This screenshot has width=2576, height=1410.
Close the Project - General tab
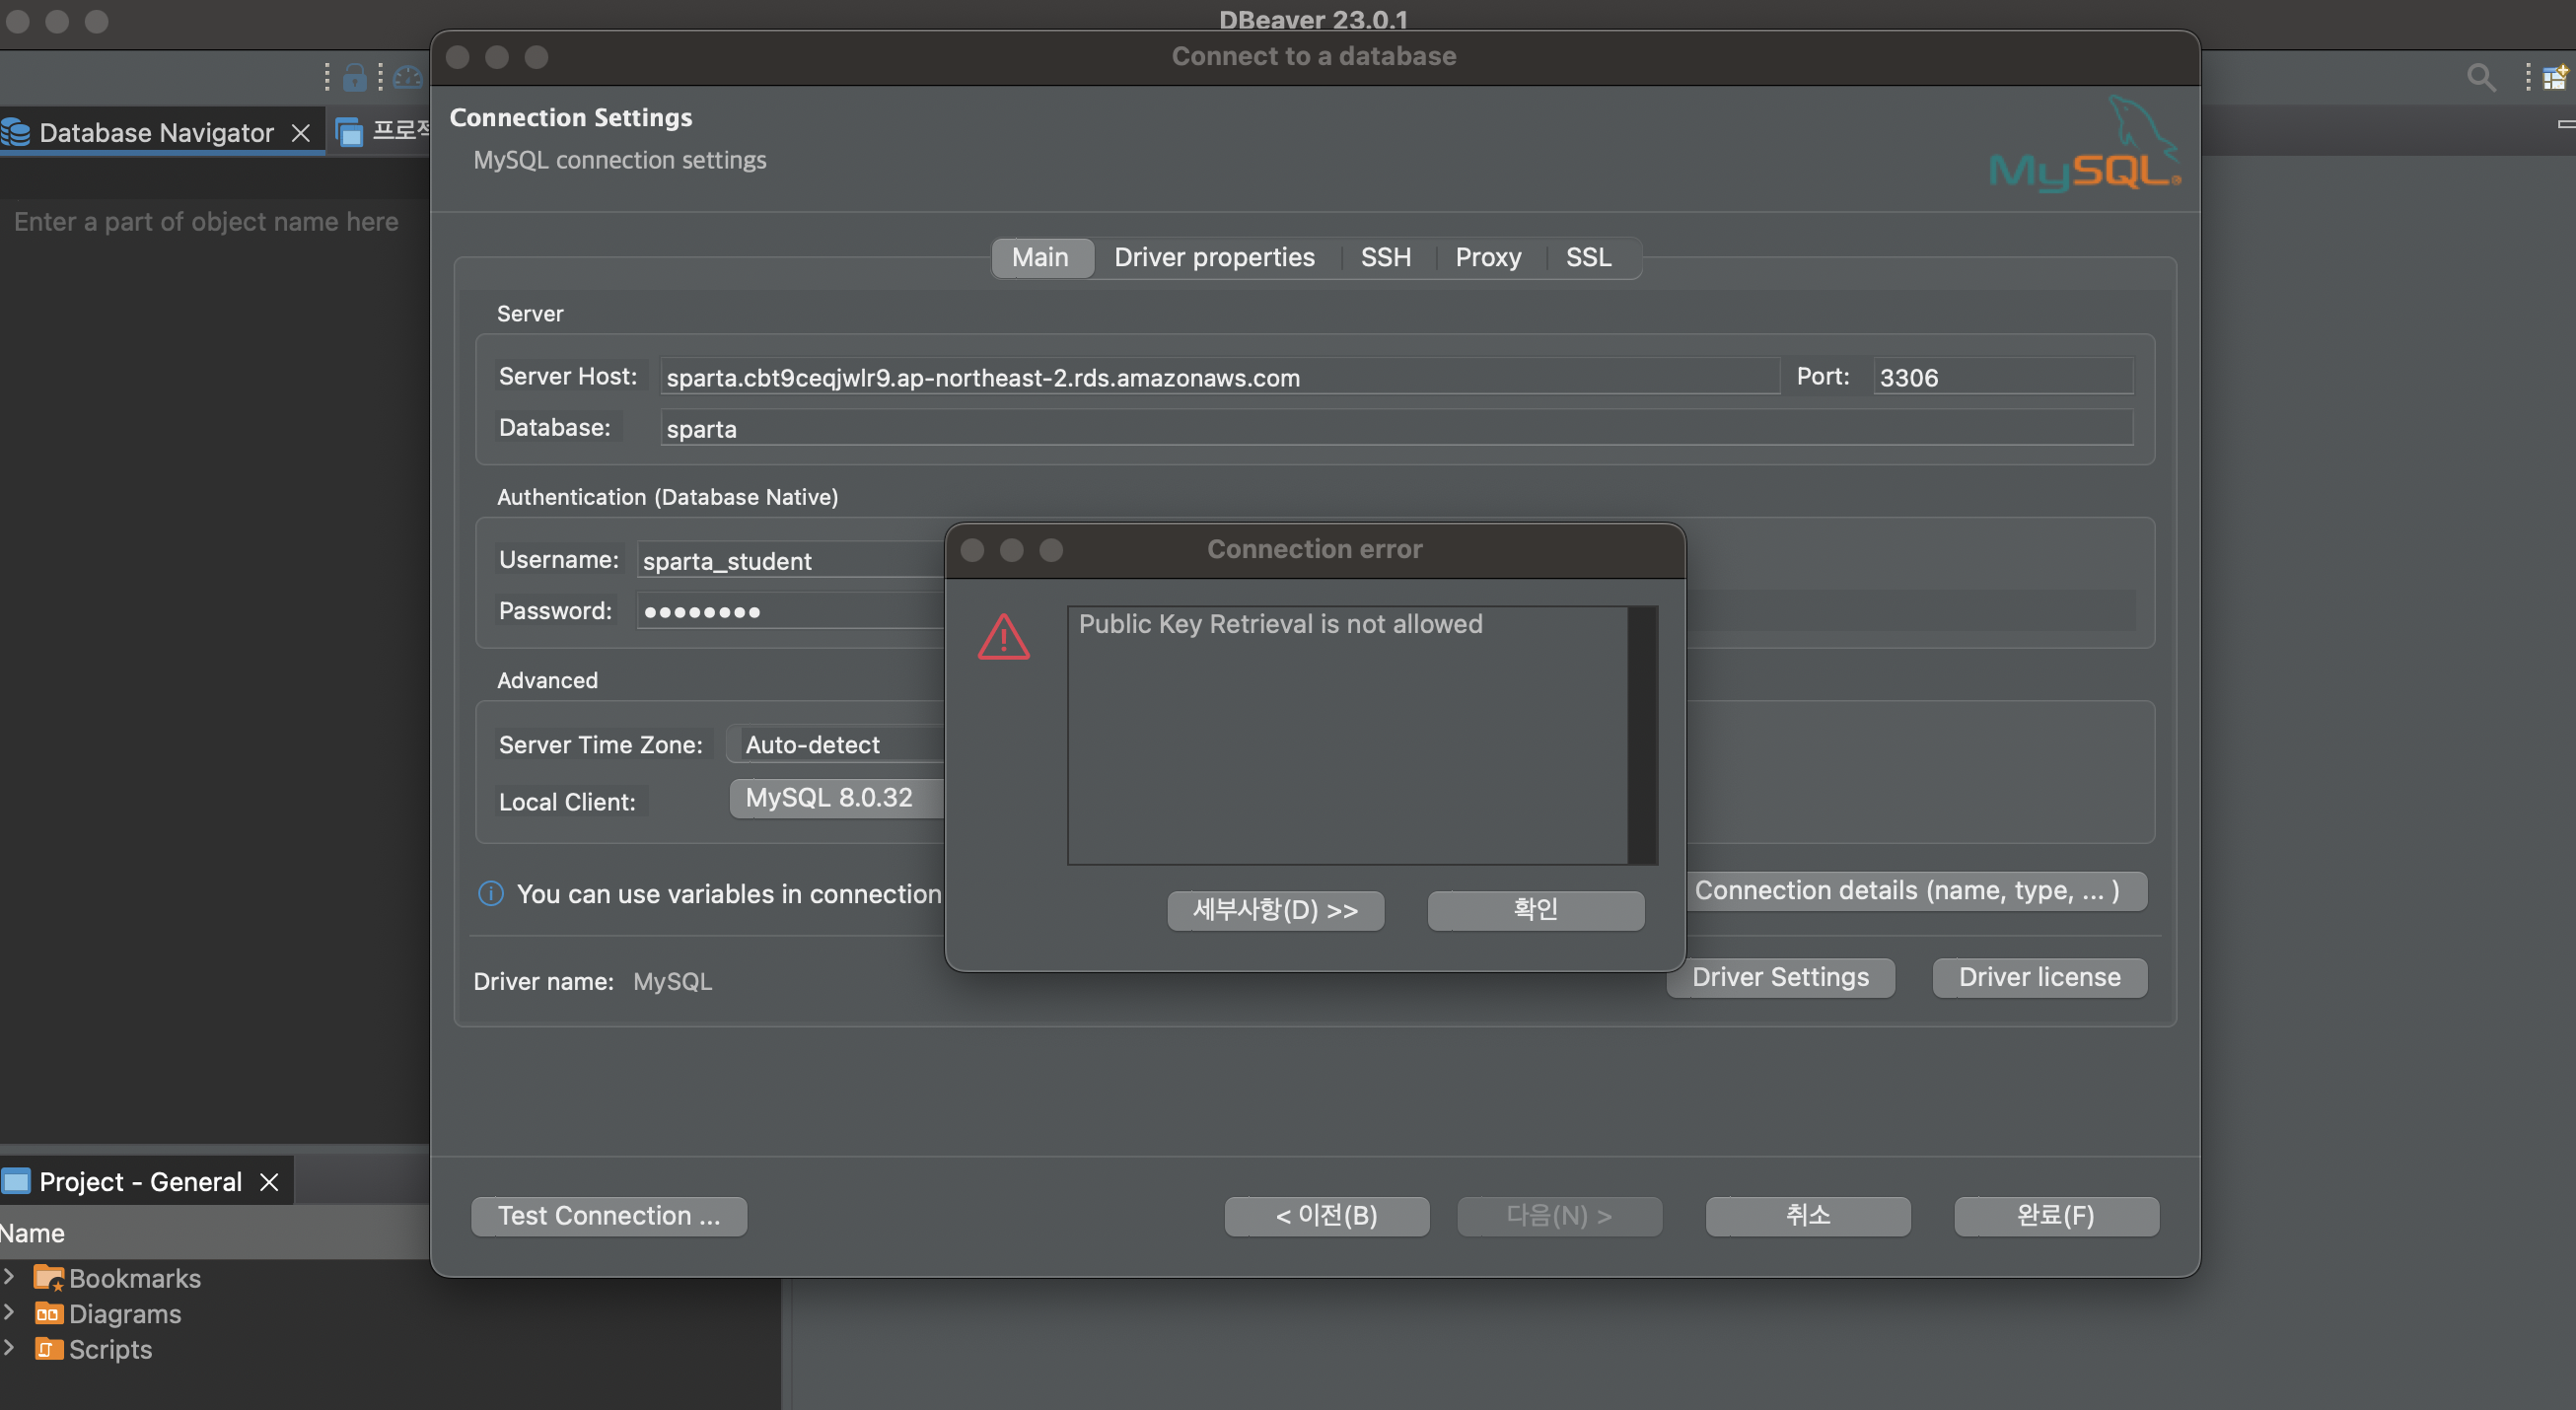pyautogui.click(x=269, y=1181)
